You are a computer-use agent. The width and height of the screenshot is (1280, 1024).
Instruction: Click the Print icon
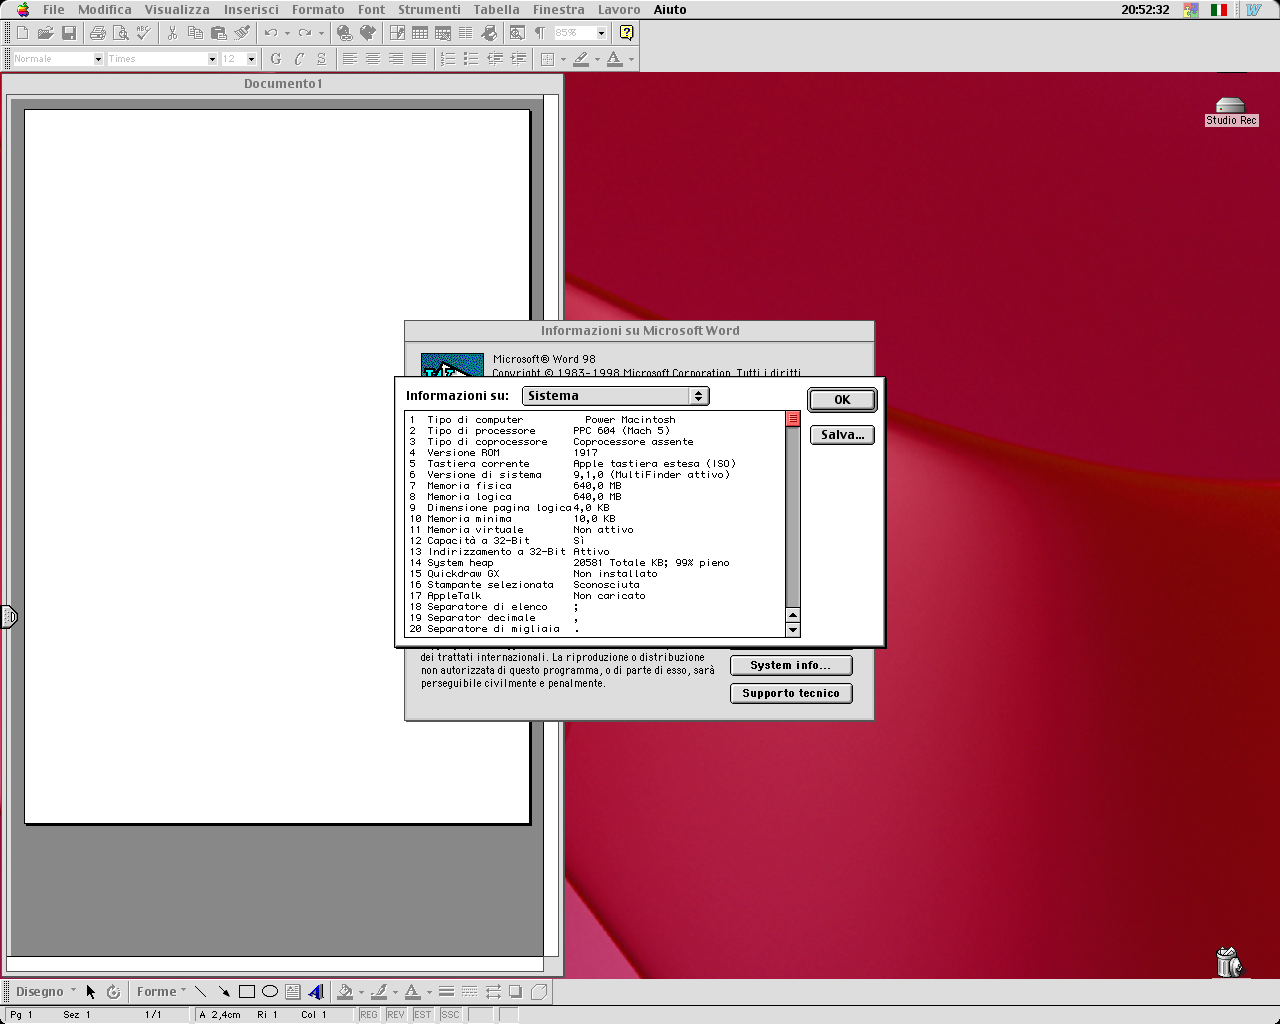coord(98,33)
